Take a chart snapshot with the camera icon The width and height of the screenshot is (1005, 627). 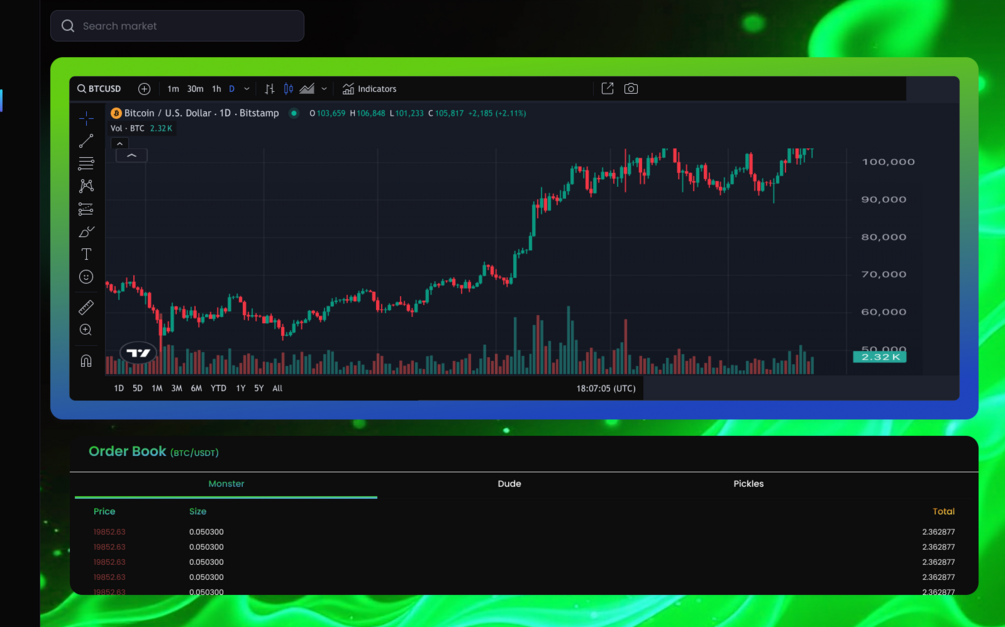pyautogui.click(x=631, y=88)
